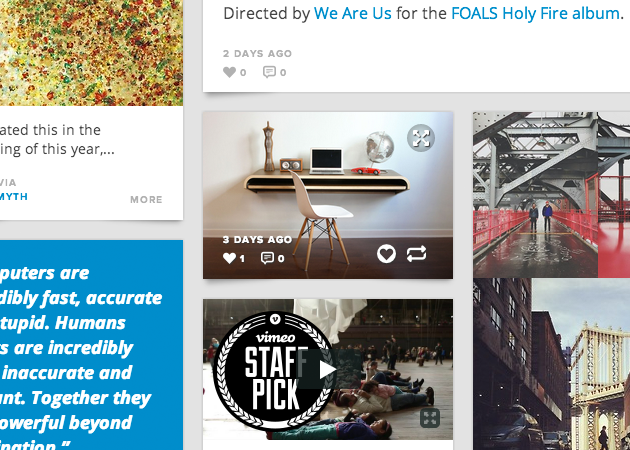This screenshot has height=450, width=630.
Task: Open the Manhattan Bridge street photo
Action: [551, 364]
